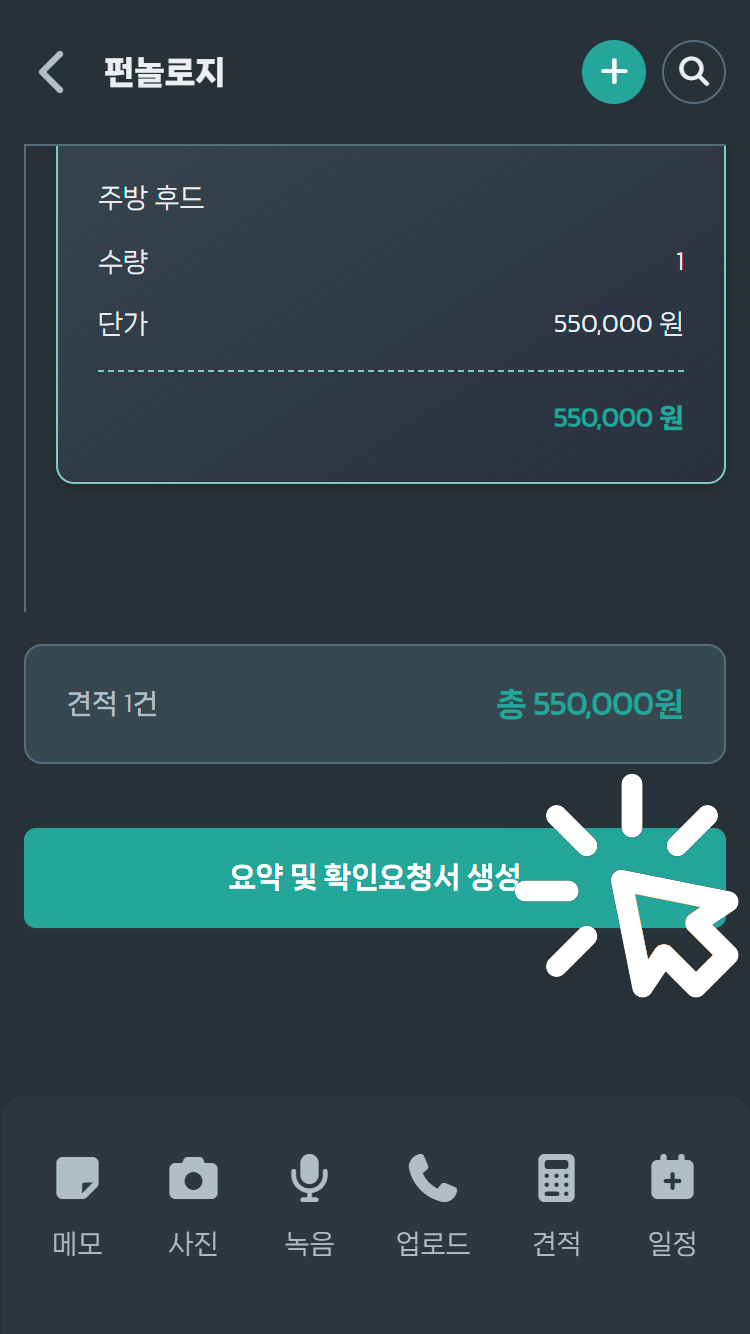The height and width of the screenshot is (1334, 750).
Task: Switch to the 녹음 tab label
Action: pos(309,1244)
